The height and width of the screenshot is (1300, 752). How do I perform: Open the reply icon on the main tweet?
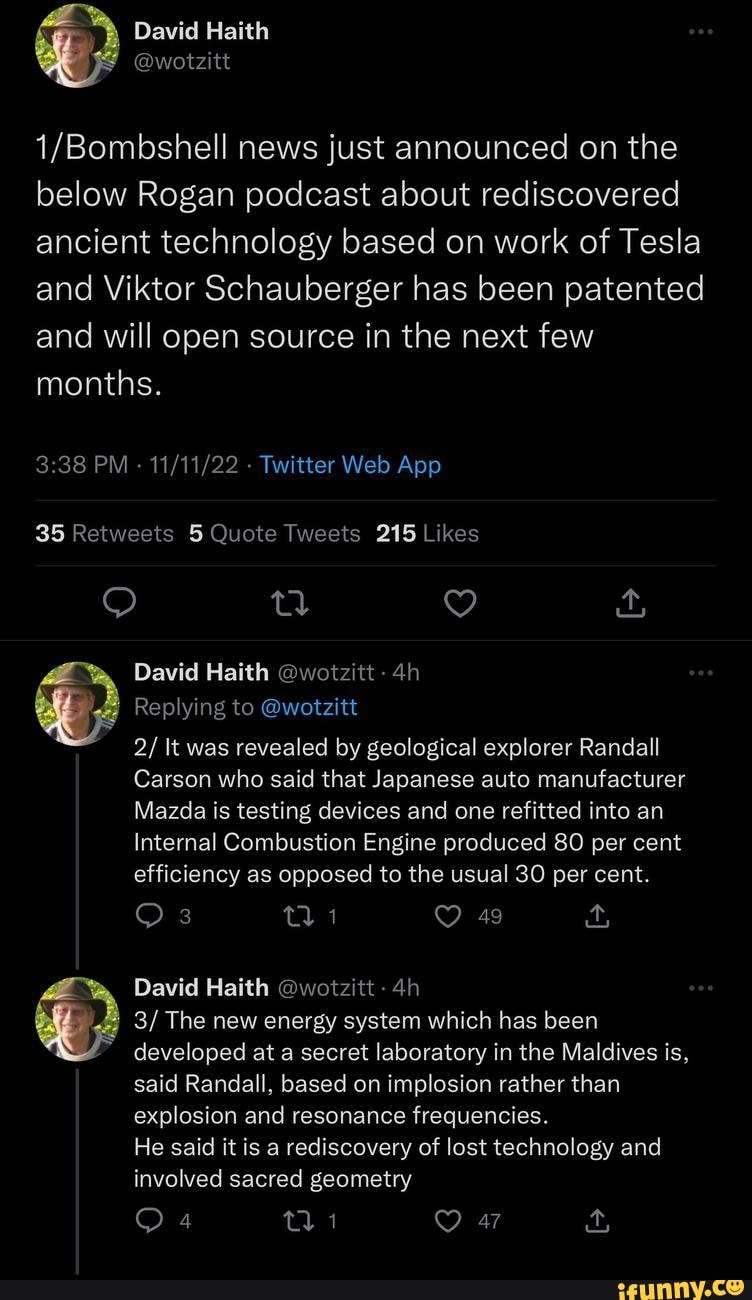tap(120, 604)
